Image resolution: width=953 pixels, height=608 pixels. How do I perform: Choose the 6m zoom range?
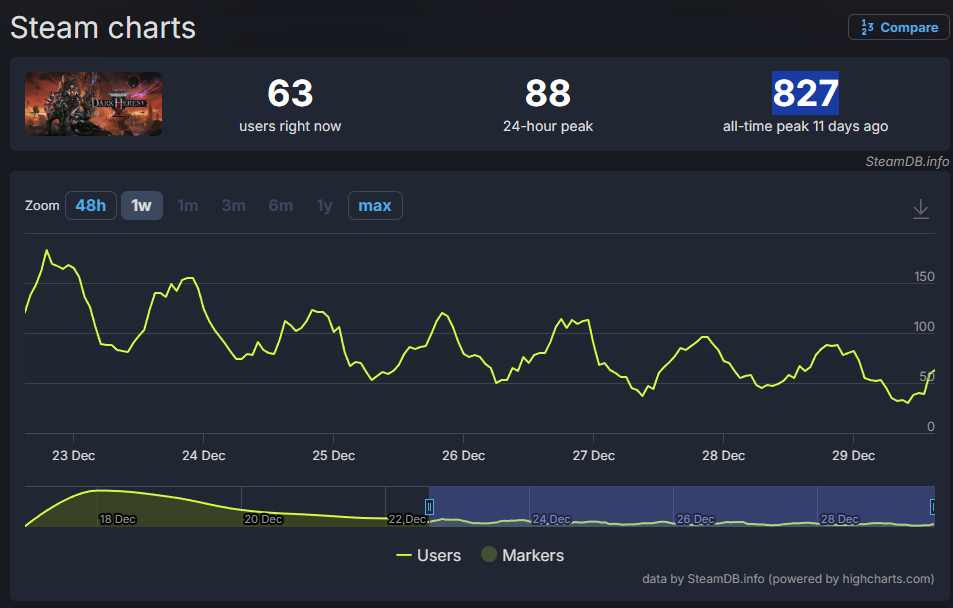tap(281, 206)
